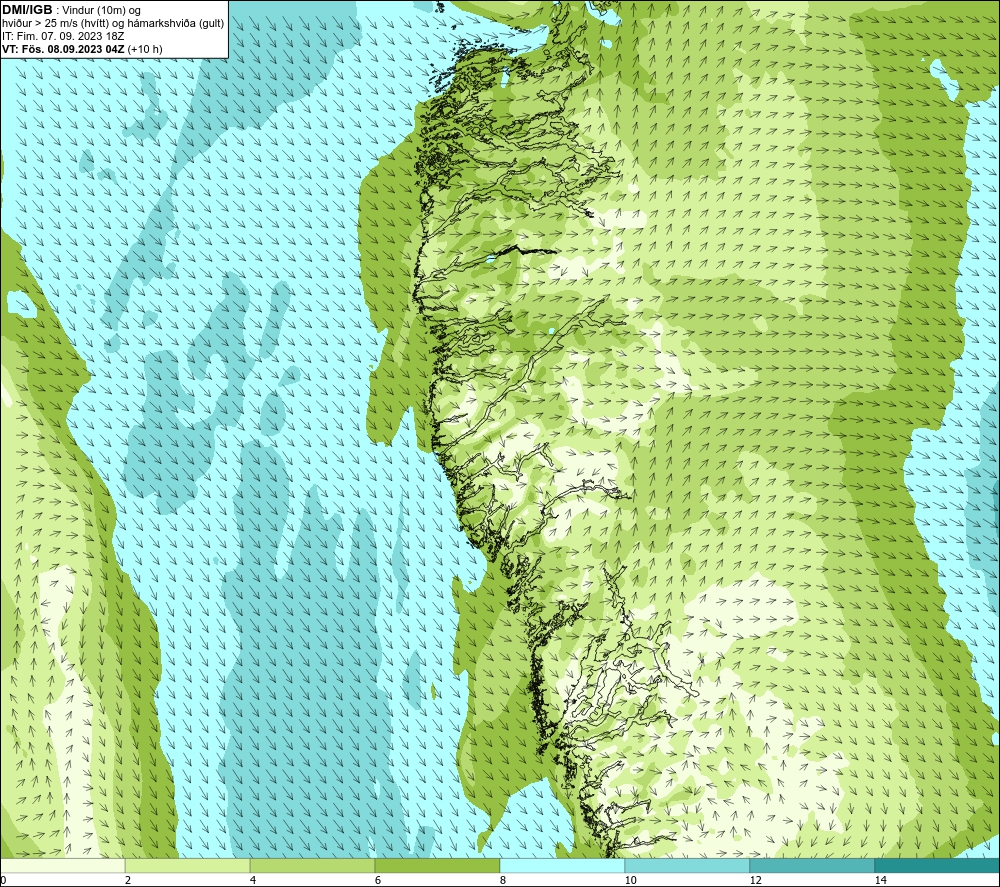The image size is (1000, 887).
Task: Click the 2–4 m/s light green legend swatch
Action: [x=188, y=865]
